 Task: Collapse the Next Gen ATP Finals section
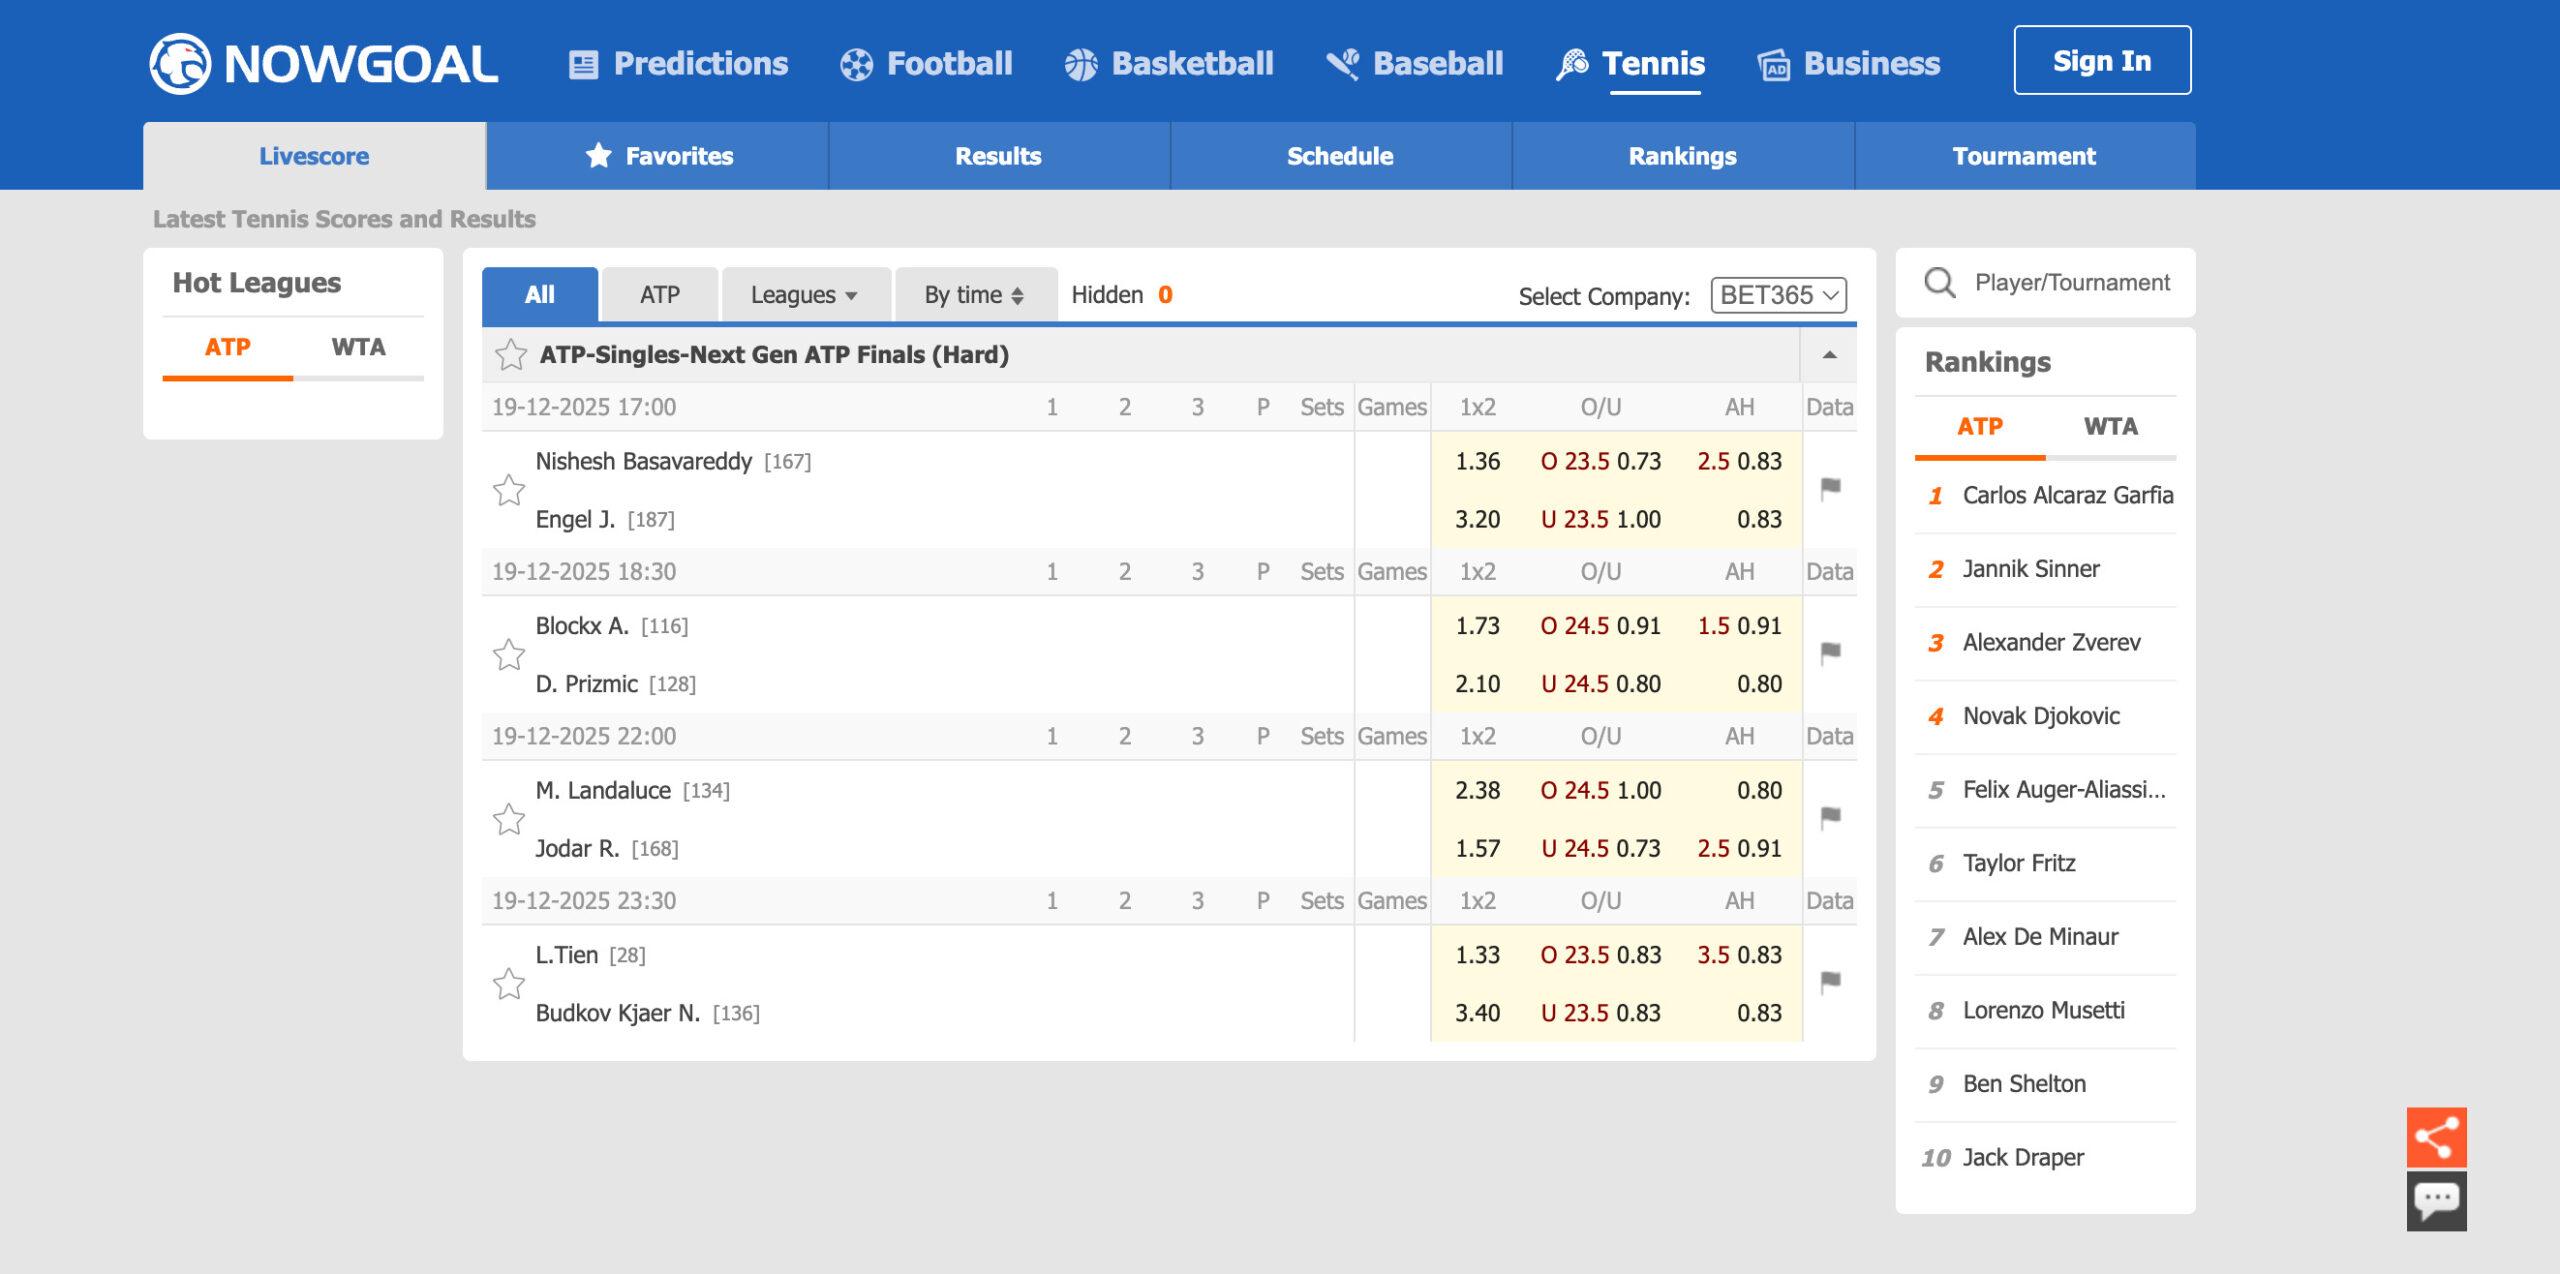tap(1830, 355)
